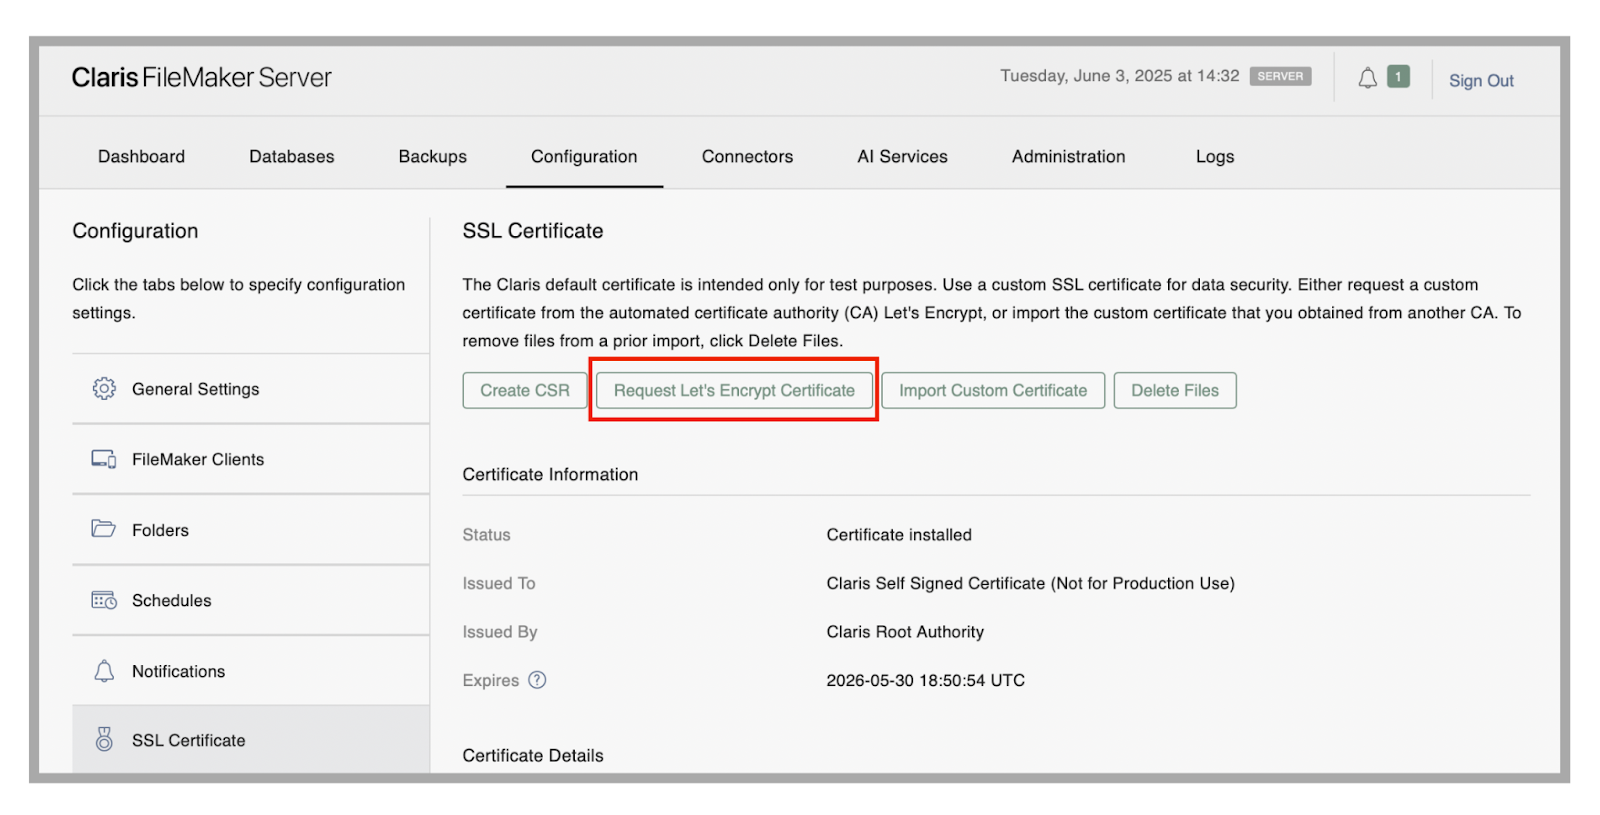Screen dimensions: 1600x815
Task: Click the 'Issued By' field label
Action: point(500,632)
